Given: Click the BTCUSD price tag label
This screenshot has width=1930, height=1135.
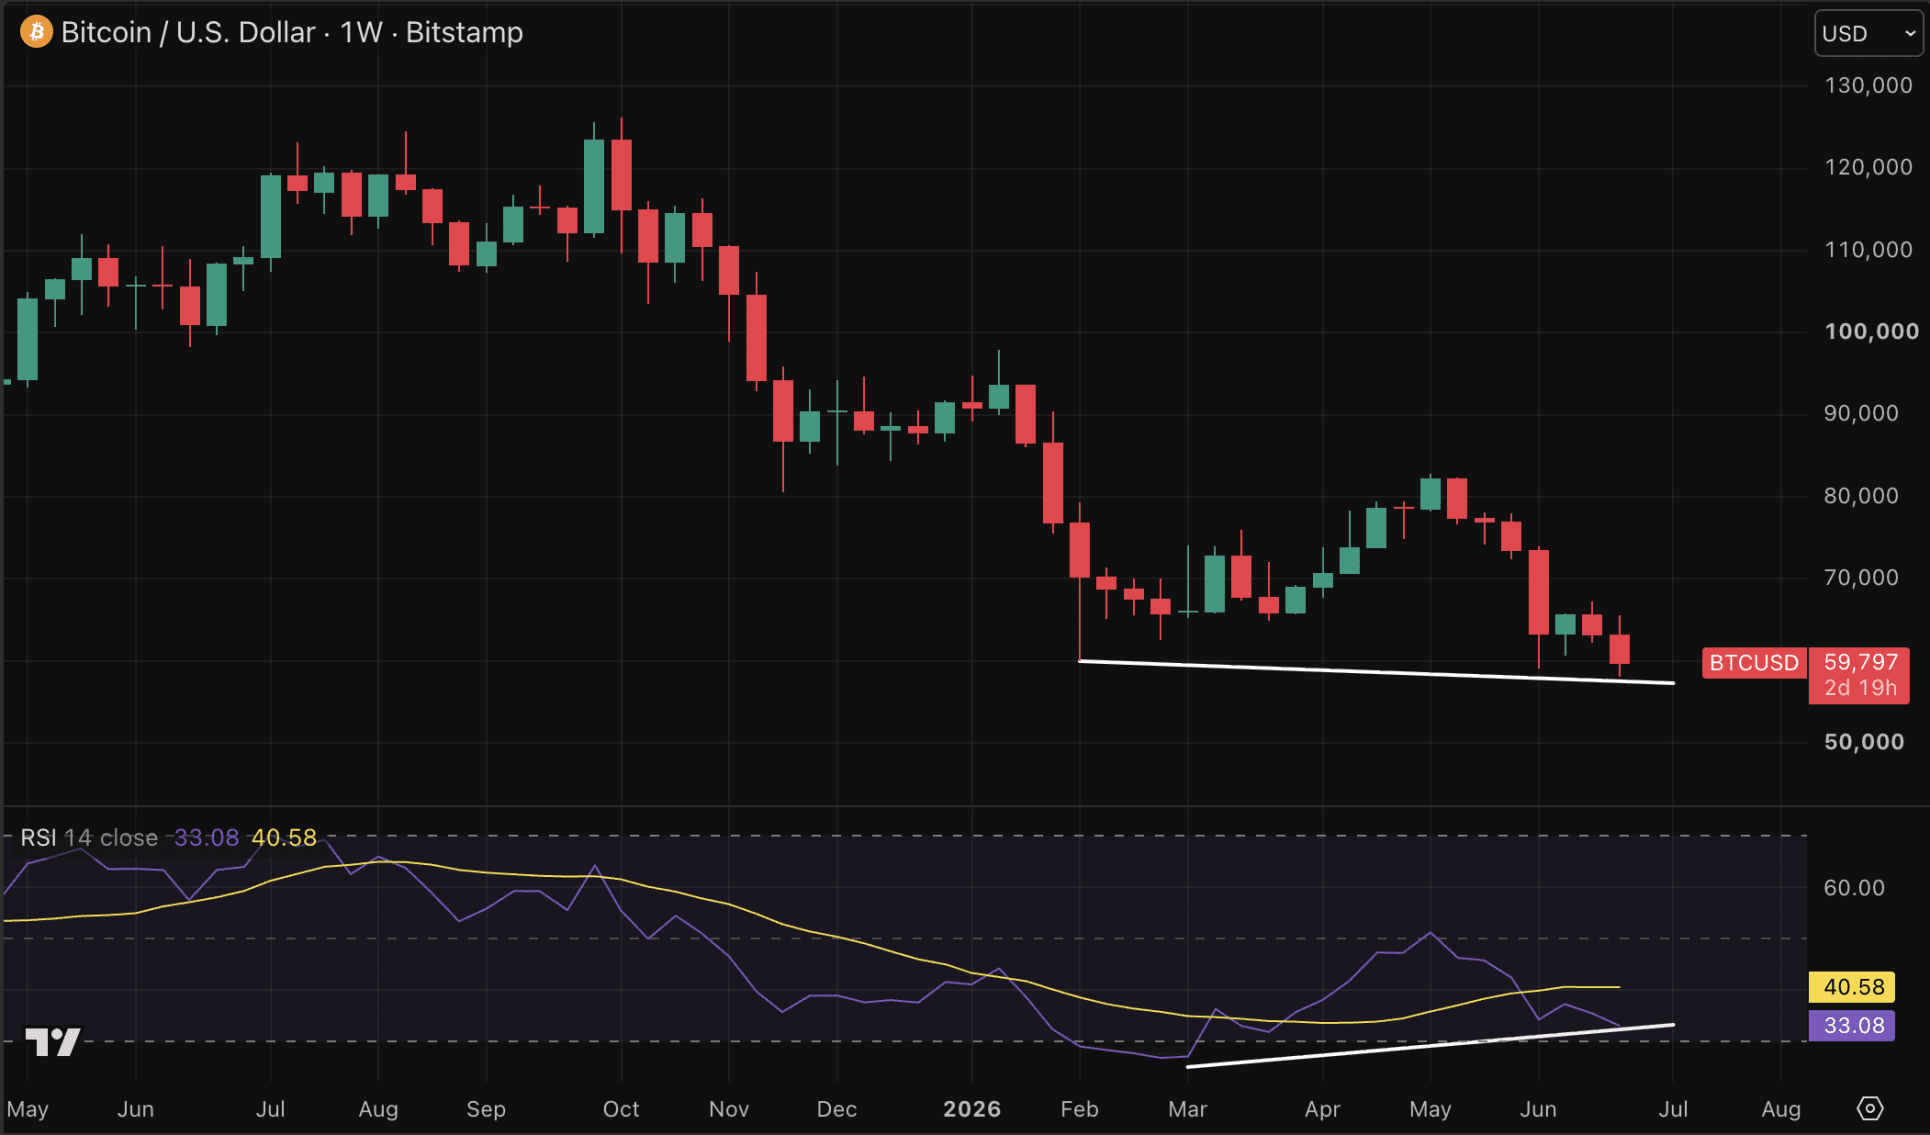Looking at the screenshot, I should pos(1754,663).
